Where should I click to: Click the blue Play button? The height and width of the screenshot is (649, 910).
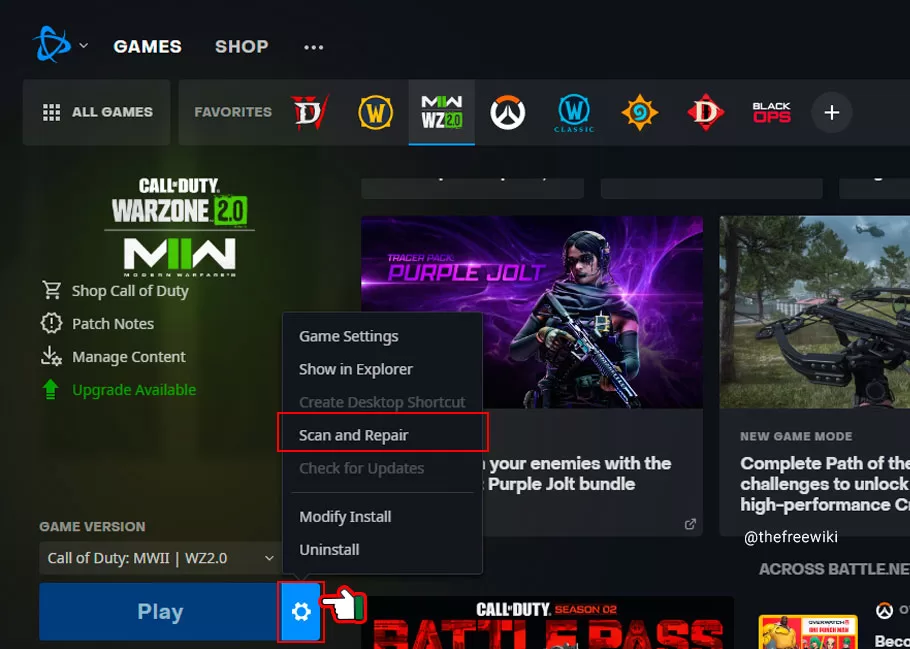pyautogui.click(x=160, y=611)
